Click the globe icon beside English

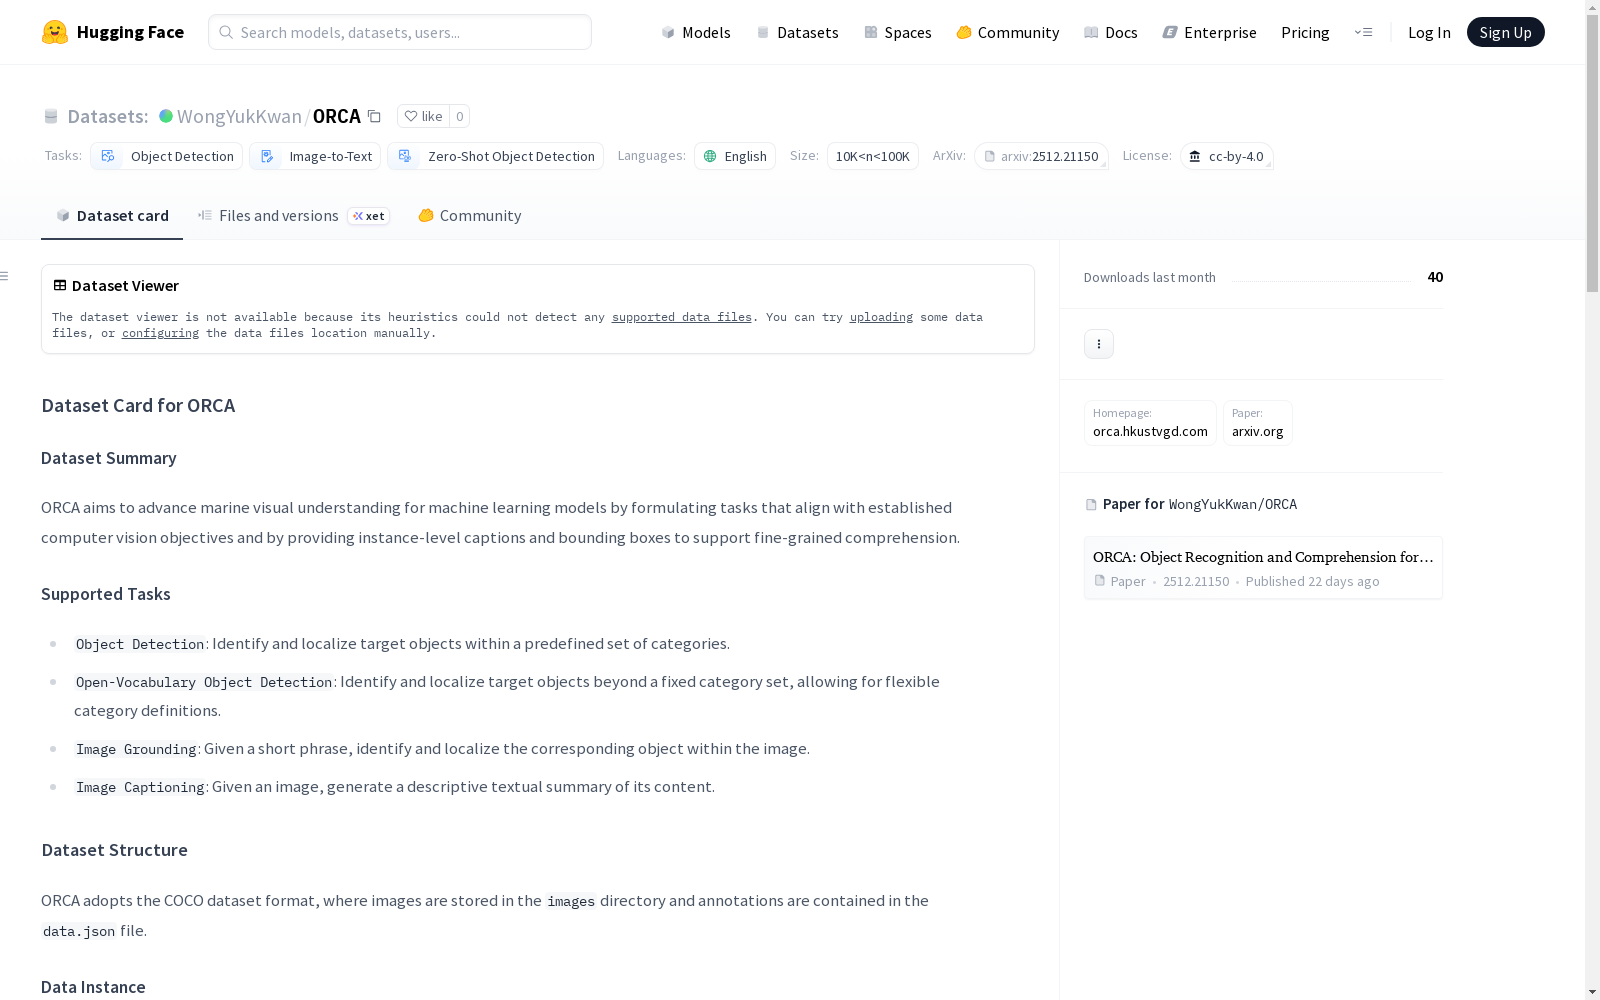point(710,156)
